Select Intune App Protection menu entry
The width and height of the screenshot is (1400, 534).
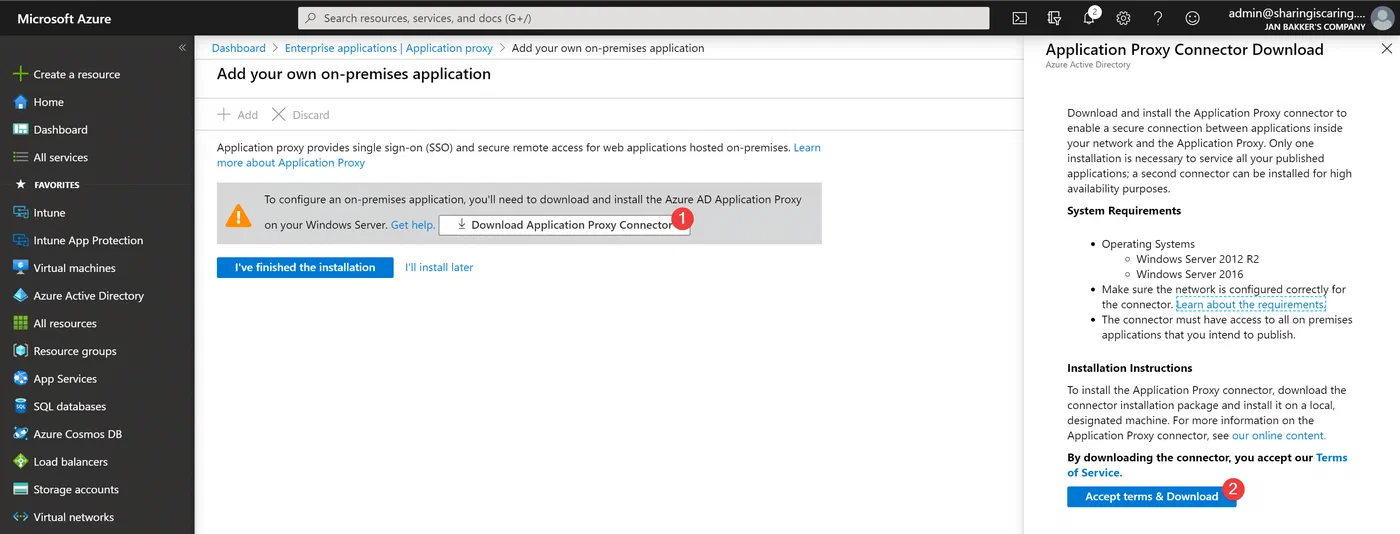coord(88,241)
